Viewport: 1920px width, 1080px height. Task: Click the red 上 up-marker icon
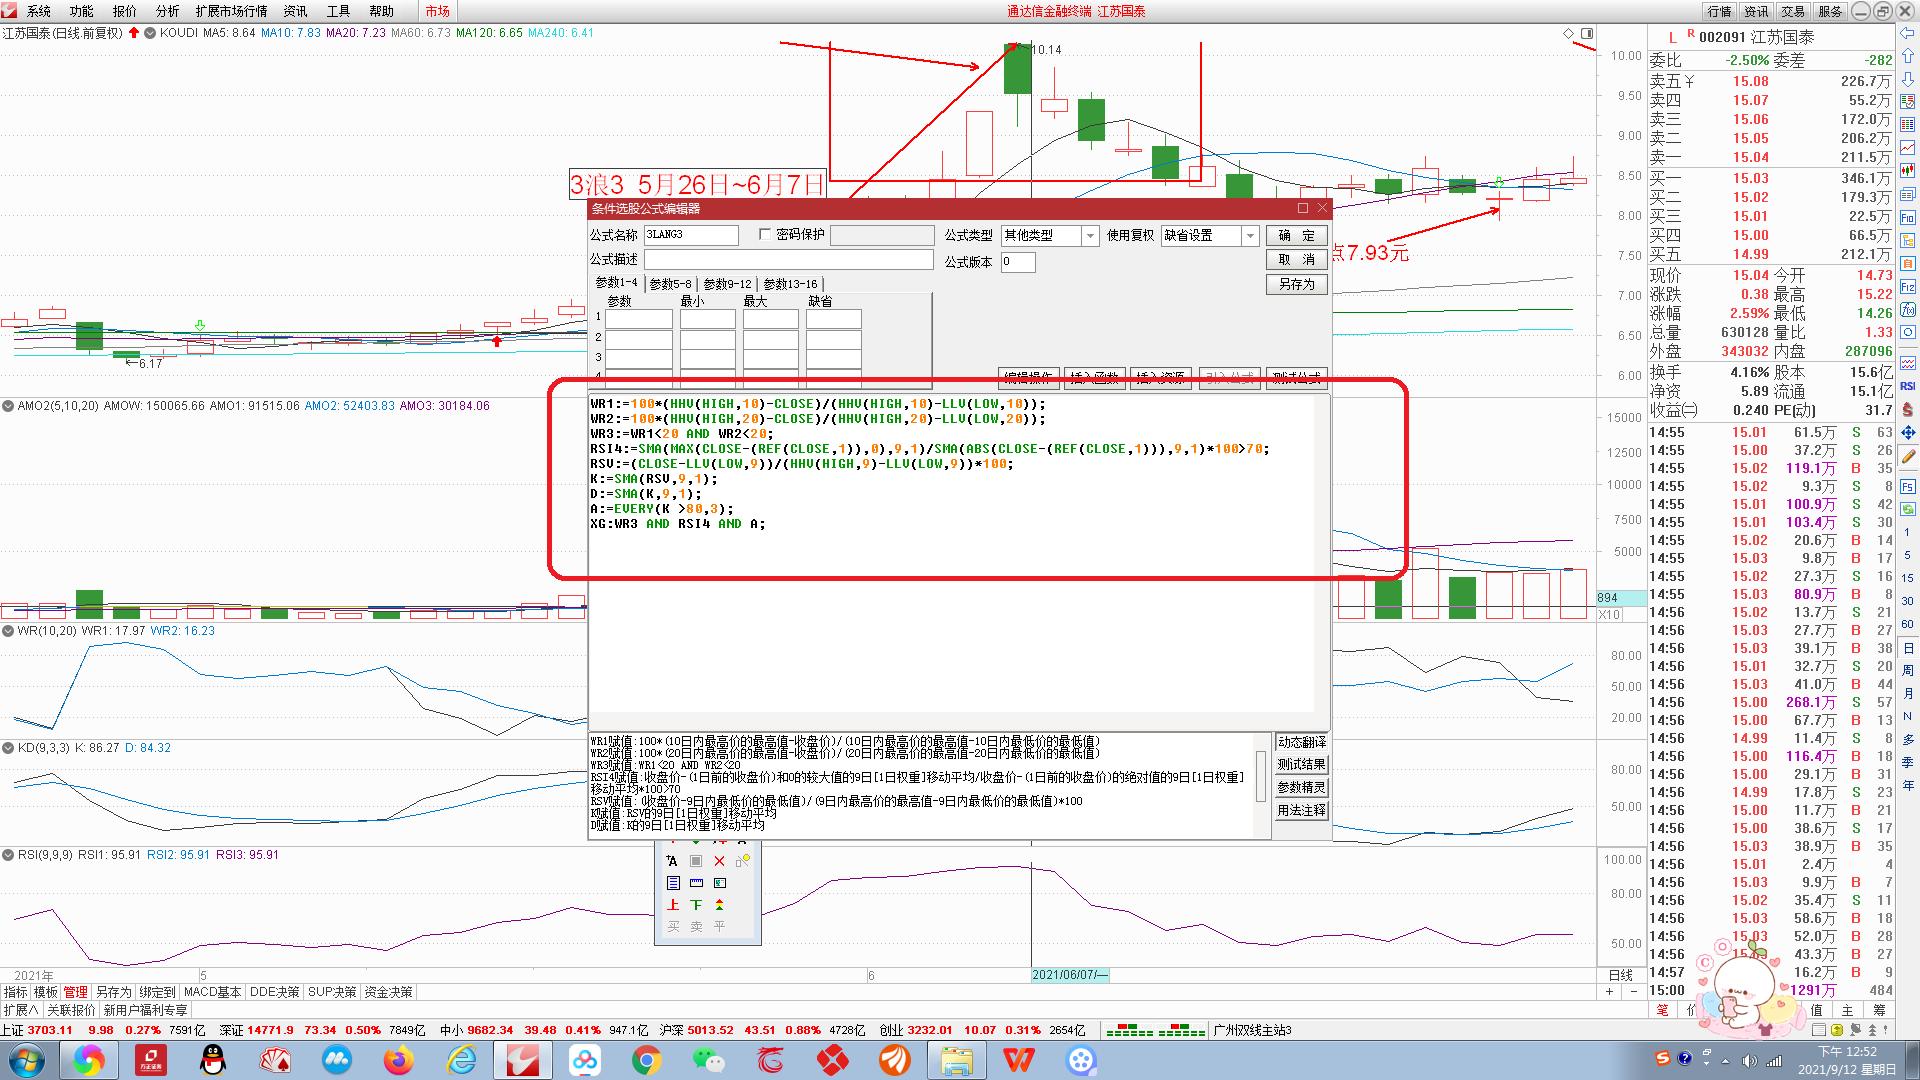tap(673, 905)
